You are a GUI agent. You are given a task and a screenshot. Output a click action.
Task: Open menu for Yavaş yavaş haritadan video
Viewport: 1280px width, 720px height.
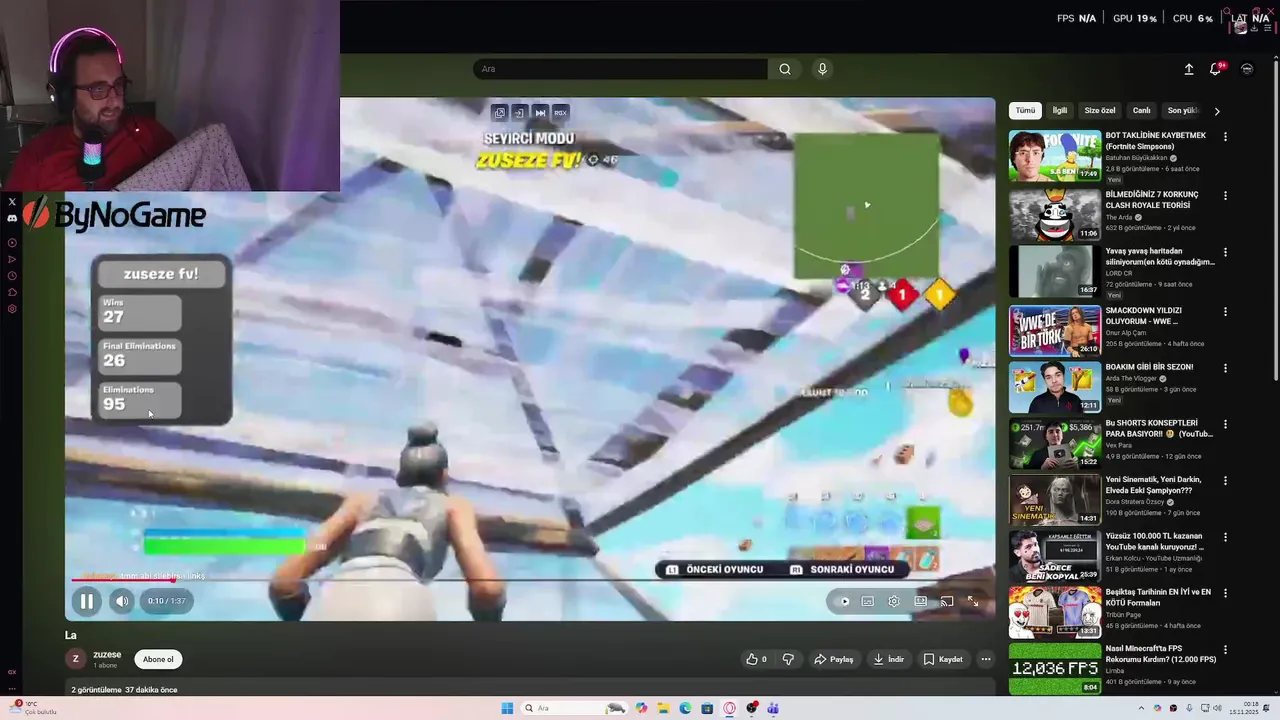(1225, 252)
